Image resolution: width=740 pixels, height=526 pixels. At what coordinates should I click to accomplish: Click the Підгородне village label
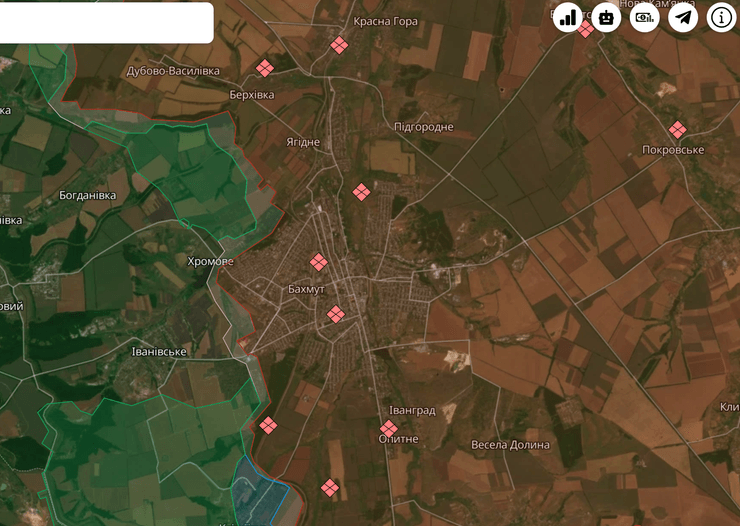pyautogui.click(x=423, y=127)
